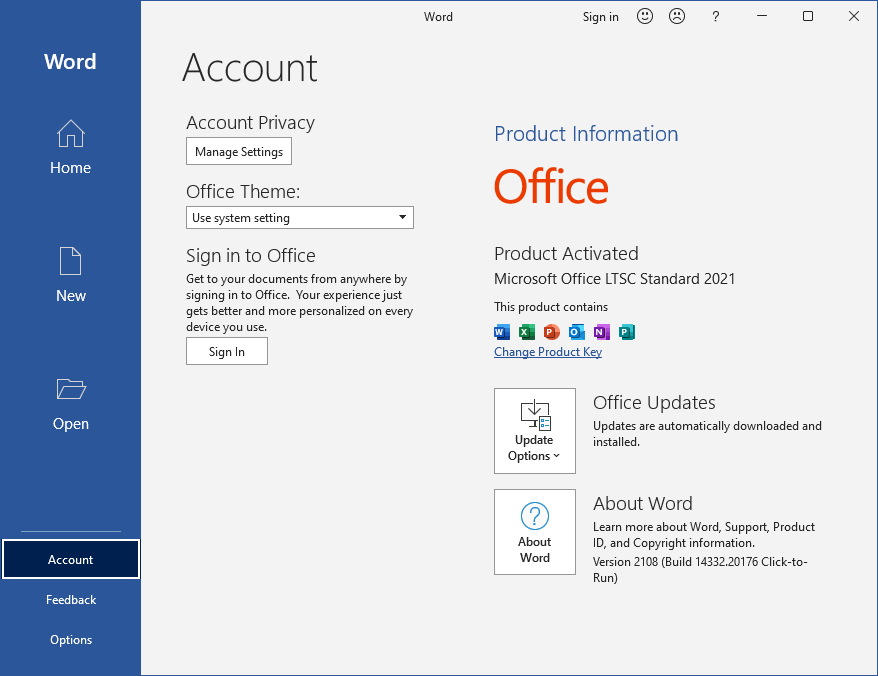The height and width of the screenshot is (676, 878).
Task: Click the Publisher app icon under product contains
Action: pyautogui.click(x=627, y=332)
